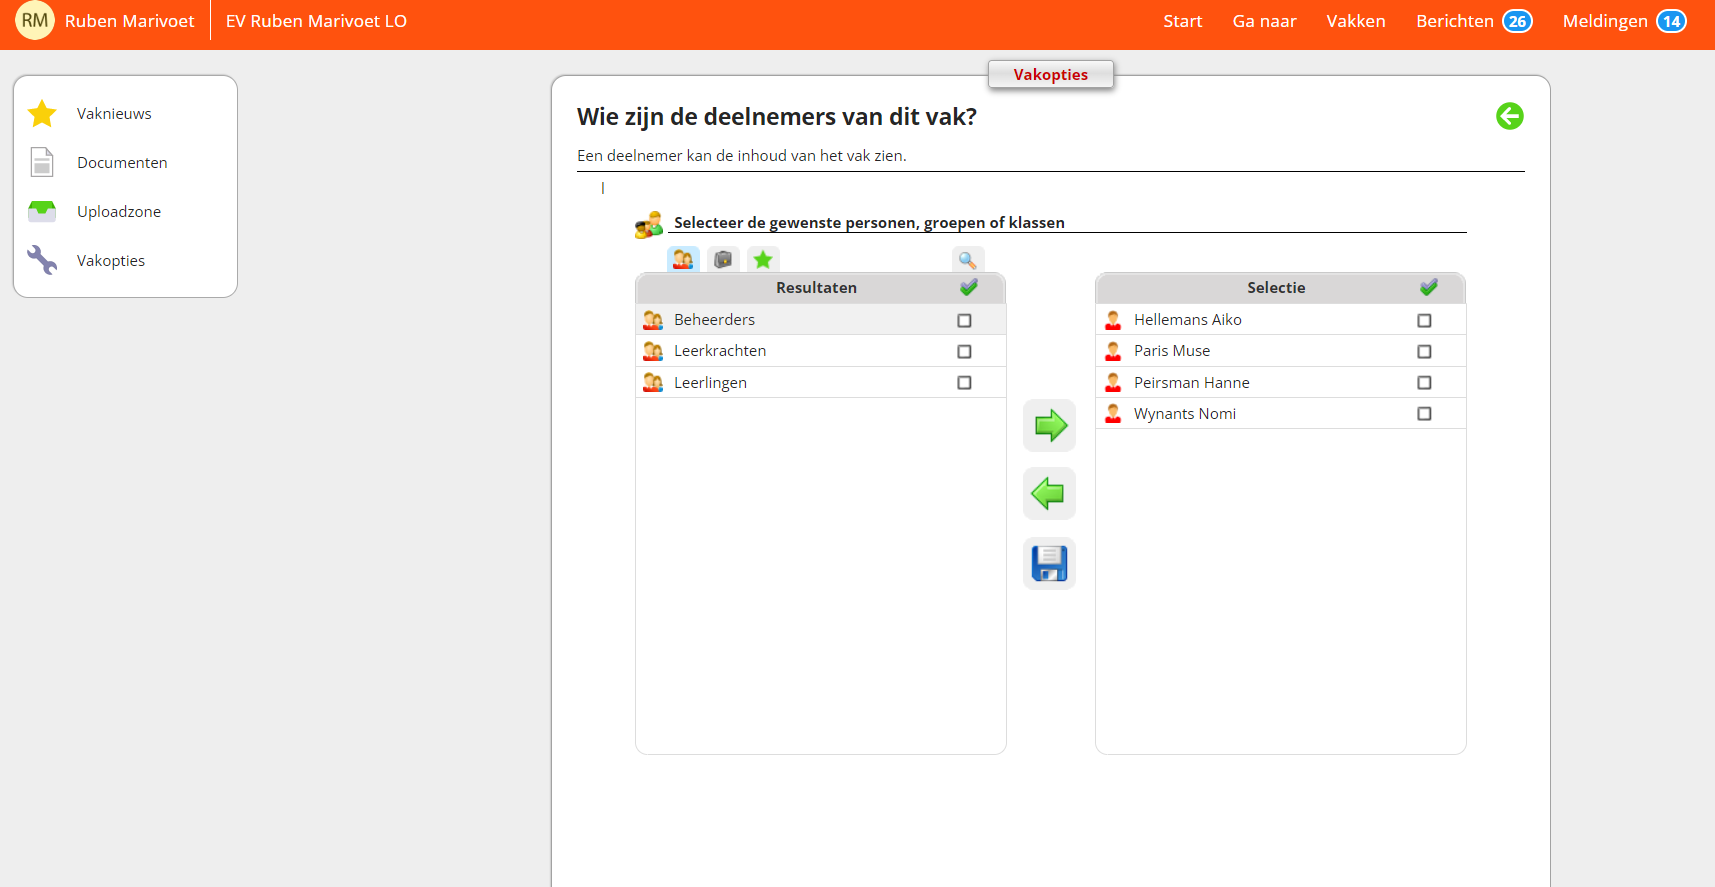Select the briefcase filter tab
This screenshot has height=887, width=1715.
click(723, 260)
